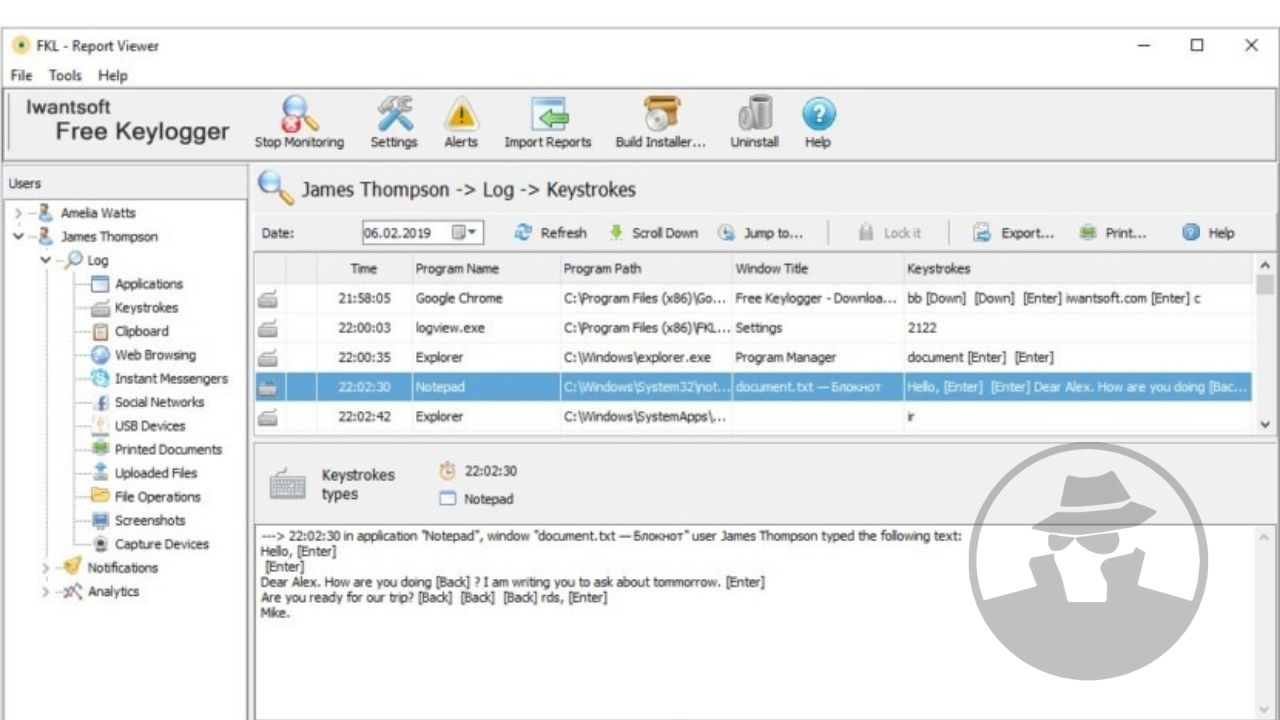Image resolution: width=1280 pixels, height=720 pixels.
Task: Select the 22:00:35 Explorer log row
Action: 753,357
